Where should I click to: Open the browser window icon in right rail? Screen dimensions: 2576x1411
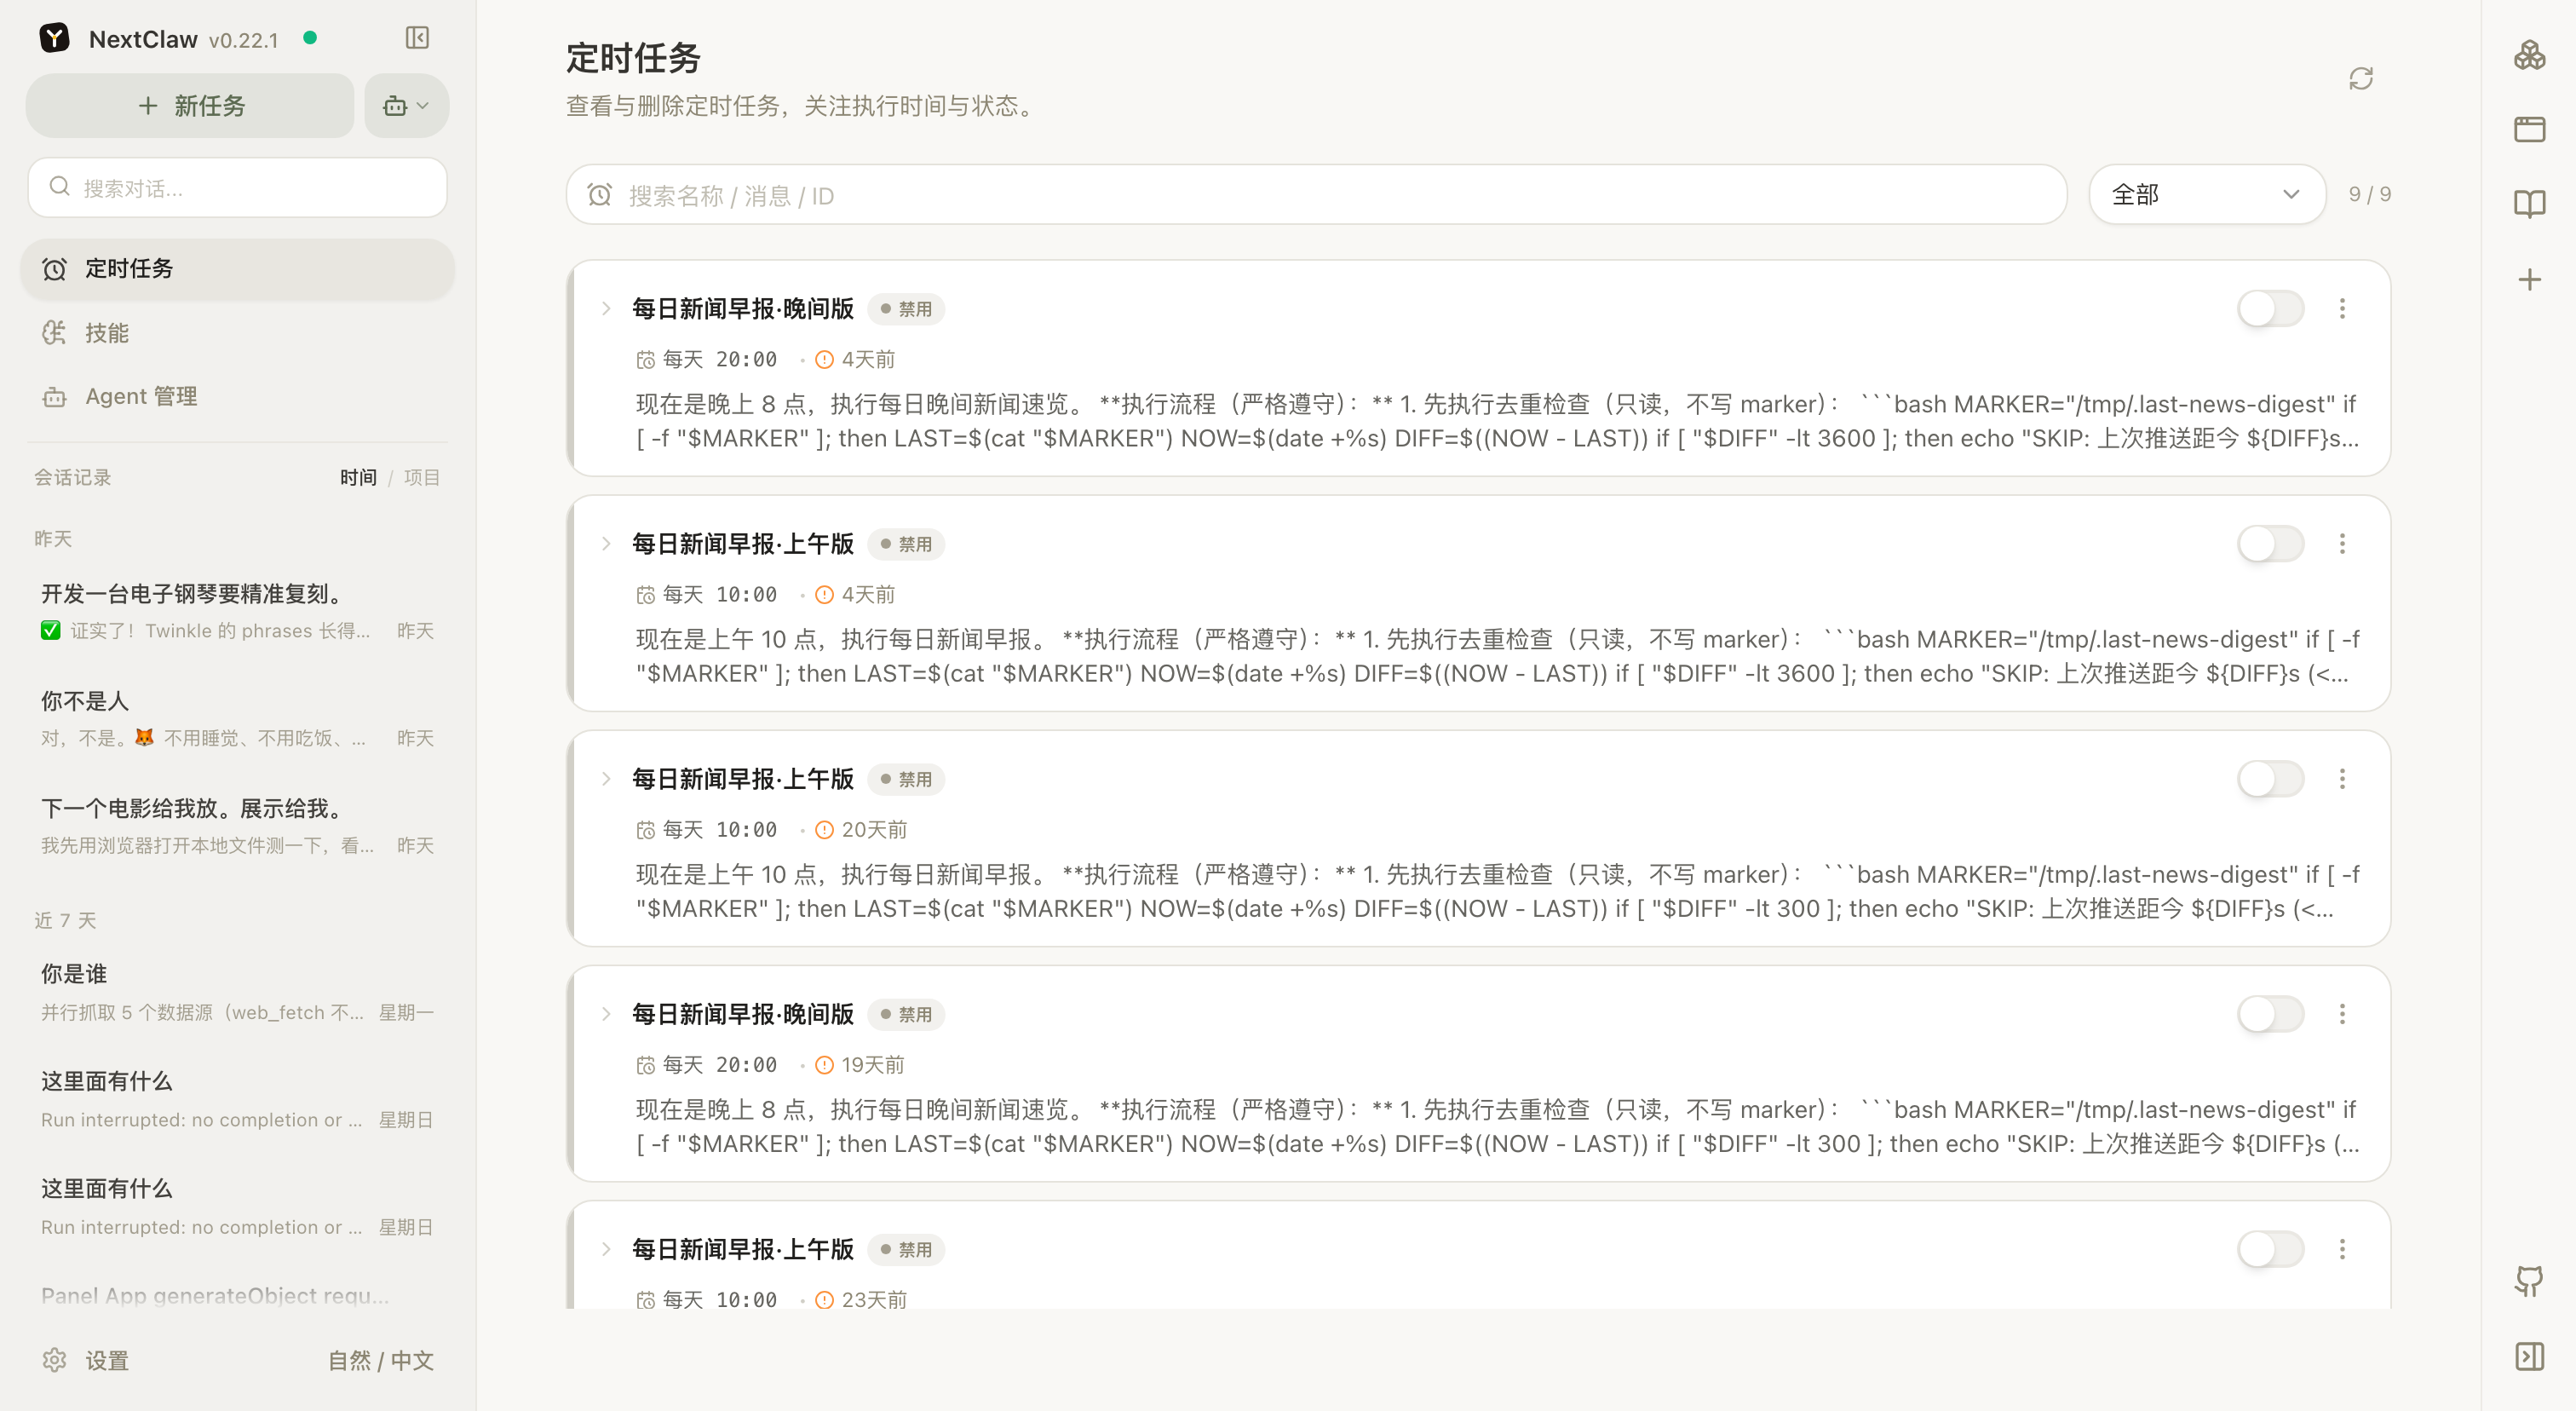[2530, 129]
